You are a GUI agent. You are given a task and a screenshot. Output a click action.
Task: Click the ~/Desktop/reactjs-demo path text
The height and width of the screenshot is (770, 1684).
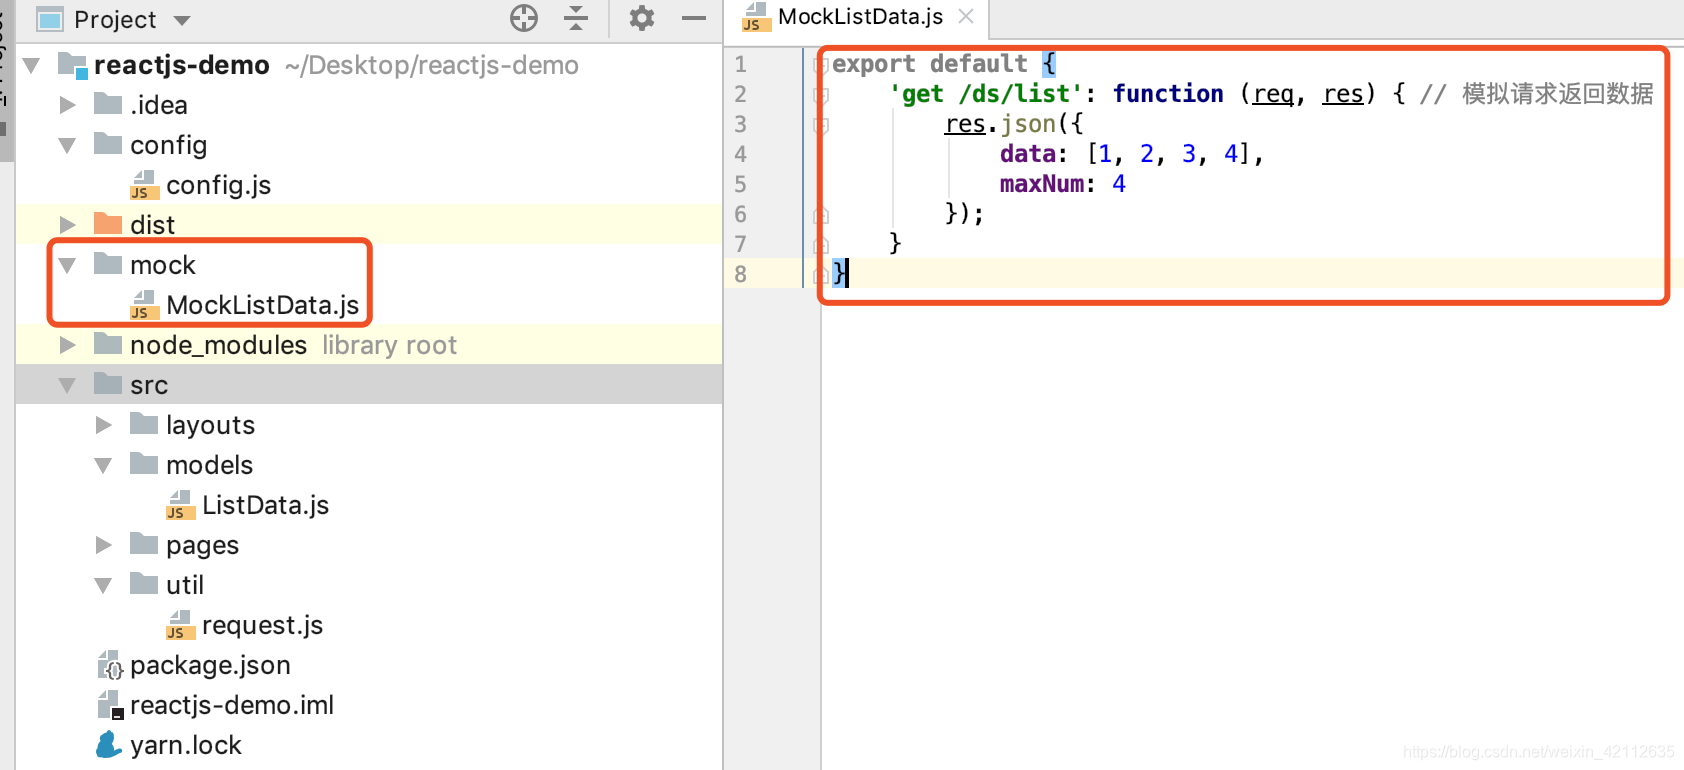point(432,65)
